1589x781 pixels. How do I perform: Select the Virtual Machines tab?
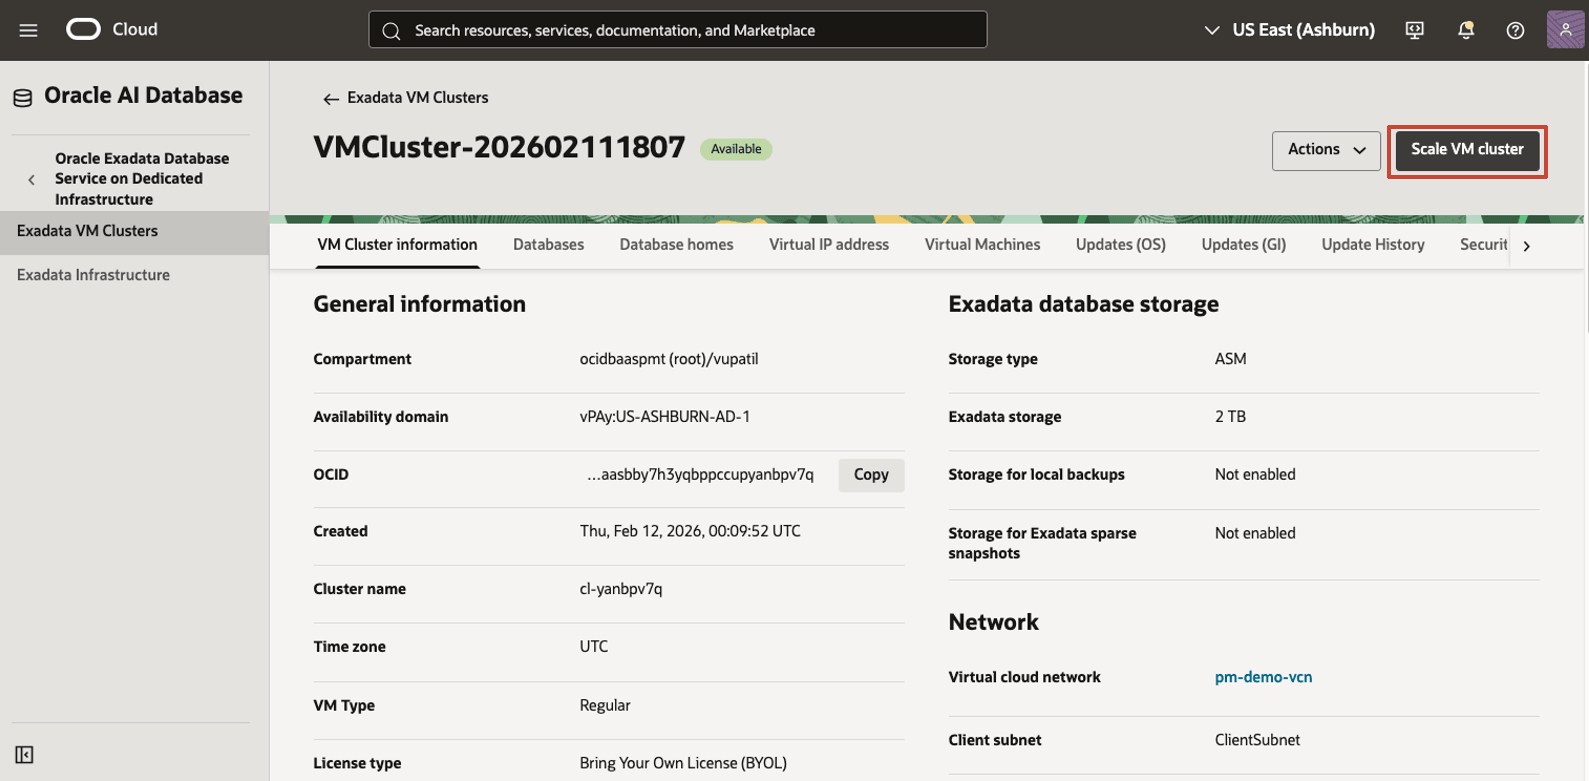[x=982, y=245]
